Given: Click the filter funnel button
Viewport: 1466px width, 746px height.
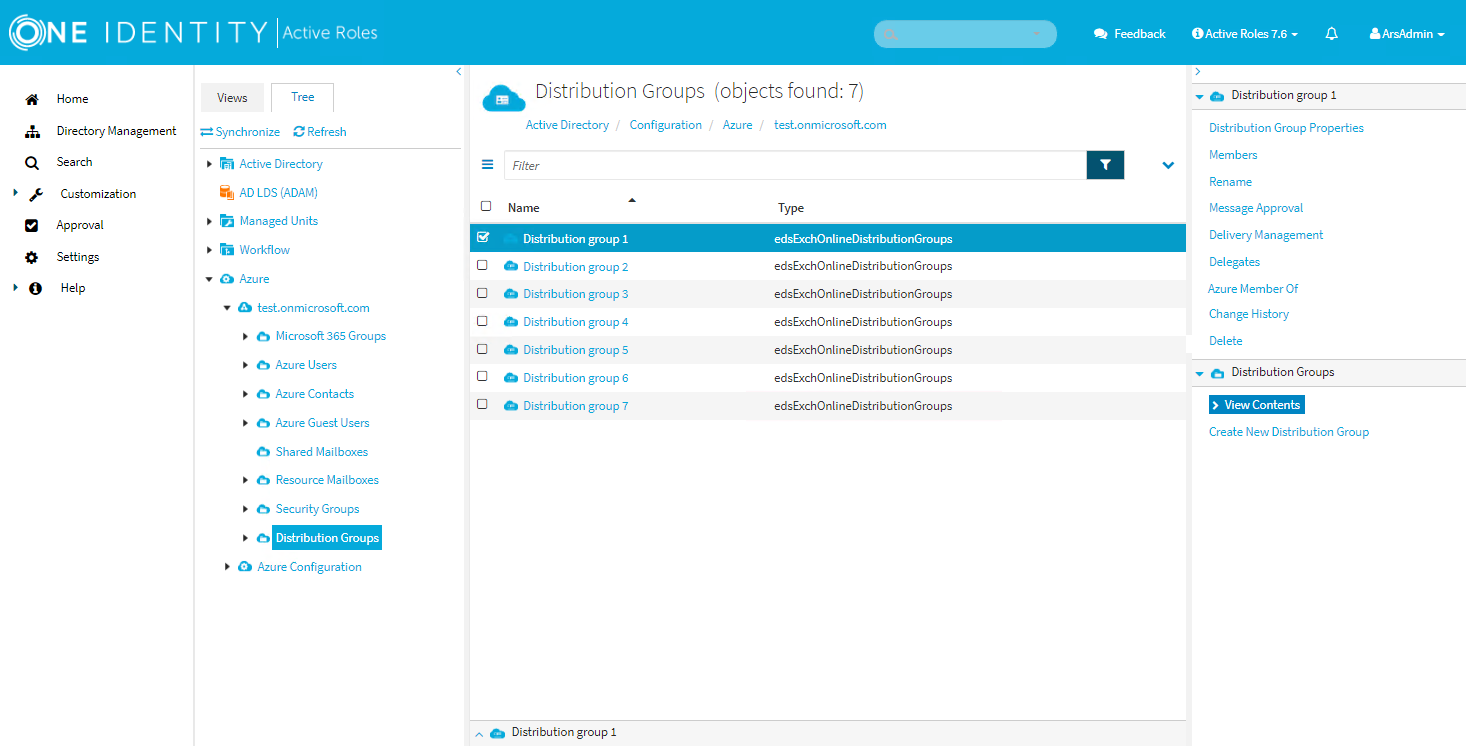Looking at the screenshot, I should point(1105,165).
